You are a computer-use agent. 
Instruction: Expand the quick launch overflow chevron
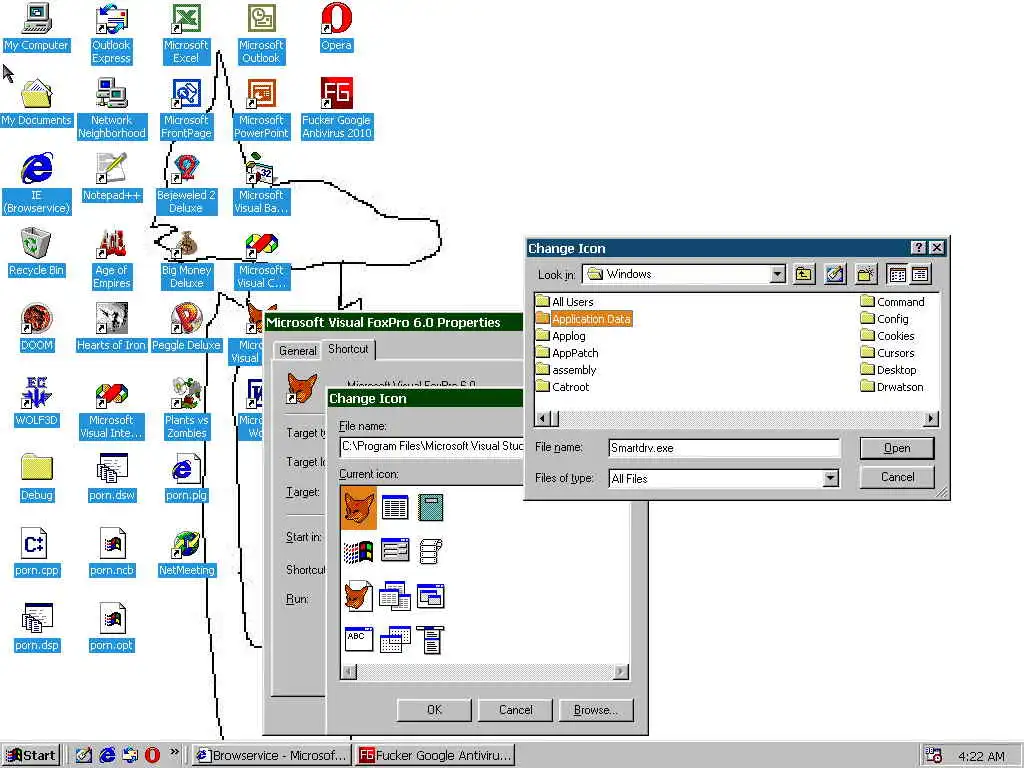click(x=174, y=752)
